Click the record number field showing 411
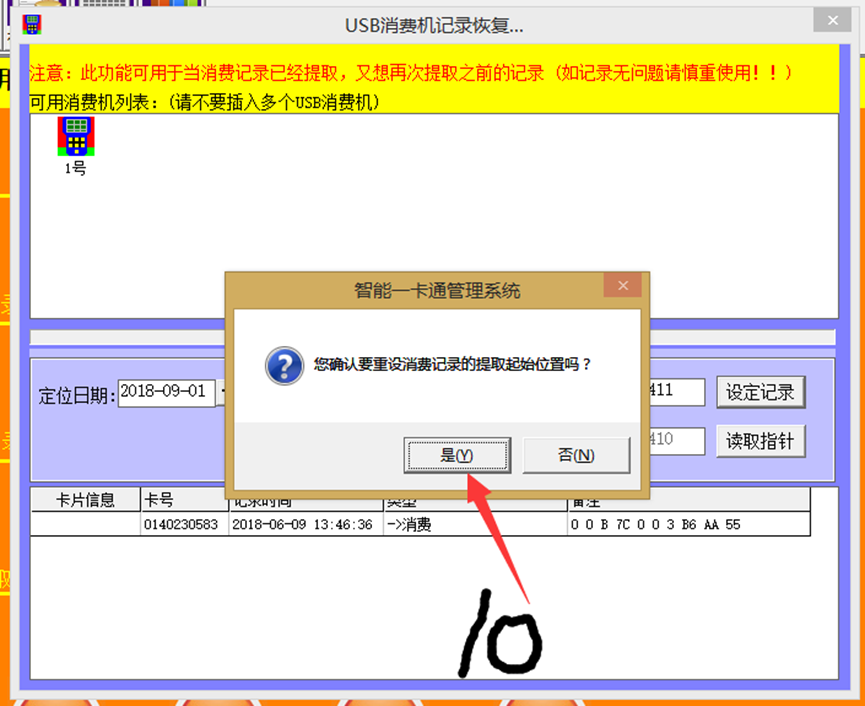865x706 pixels. (x=676, y=392)
